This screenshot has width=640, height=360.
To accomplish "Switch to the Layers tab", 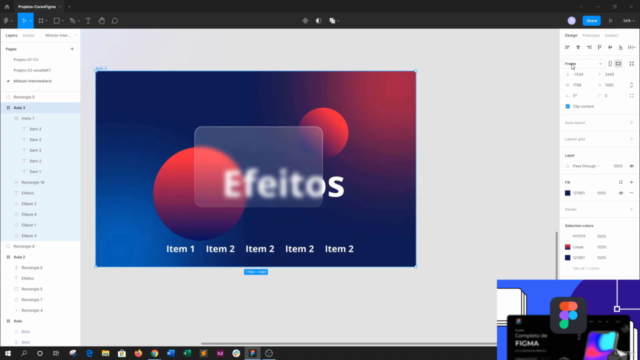I will tap(11, 36).
